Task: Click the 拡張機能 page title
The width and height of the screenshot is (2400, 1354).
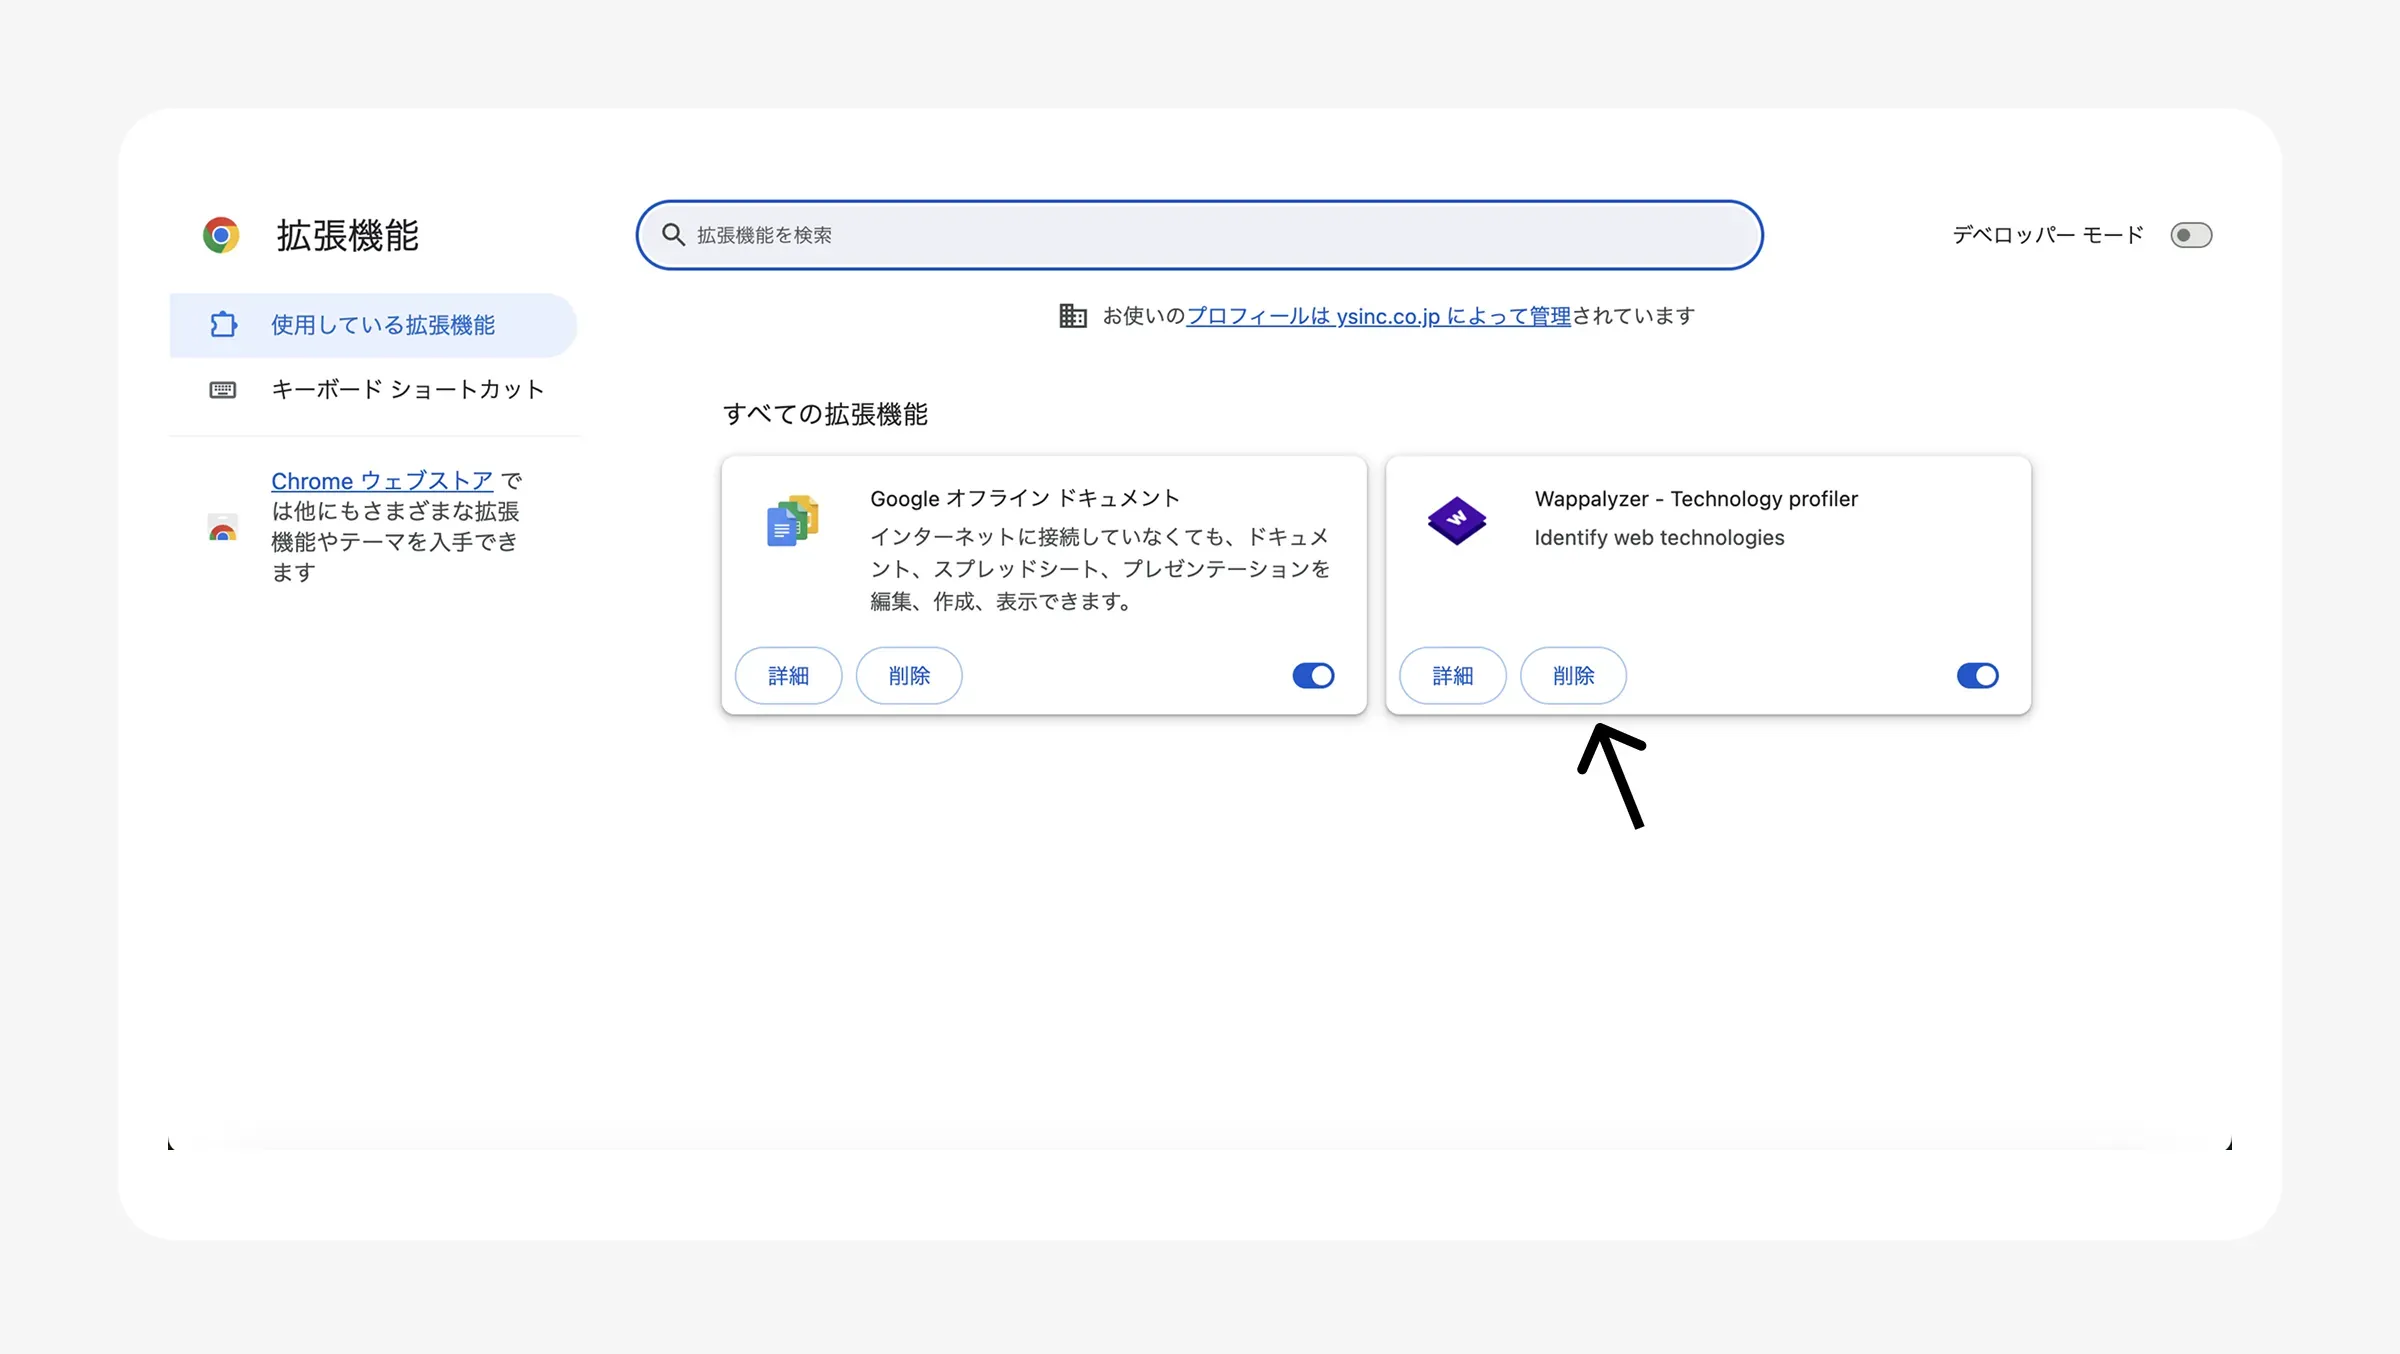Action: (x=348, y=236)
